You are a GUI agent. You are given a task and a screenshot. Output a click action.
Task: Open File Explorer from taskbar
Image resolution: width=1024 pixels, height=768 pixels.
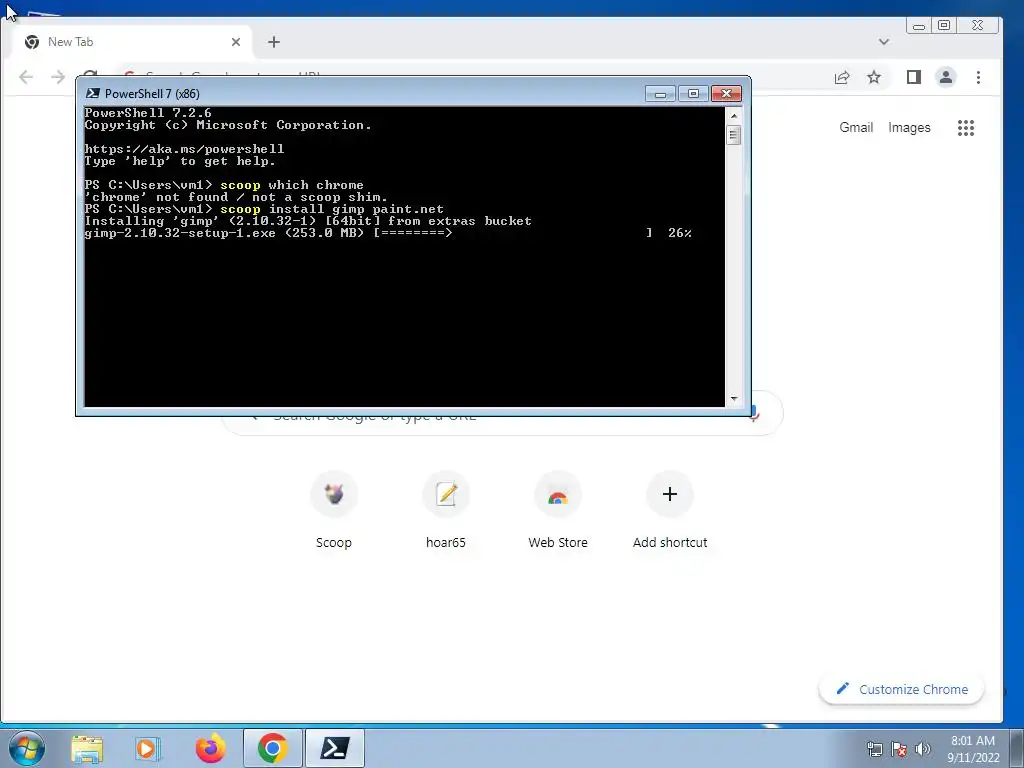tap(87, 748)
